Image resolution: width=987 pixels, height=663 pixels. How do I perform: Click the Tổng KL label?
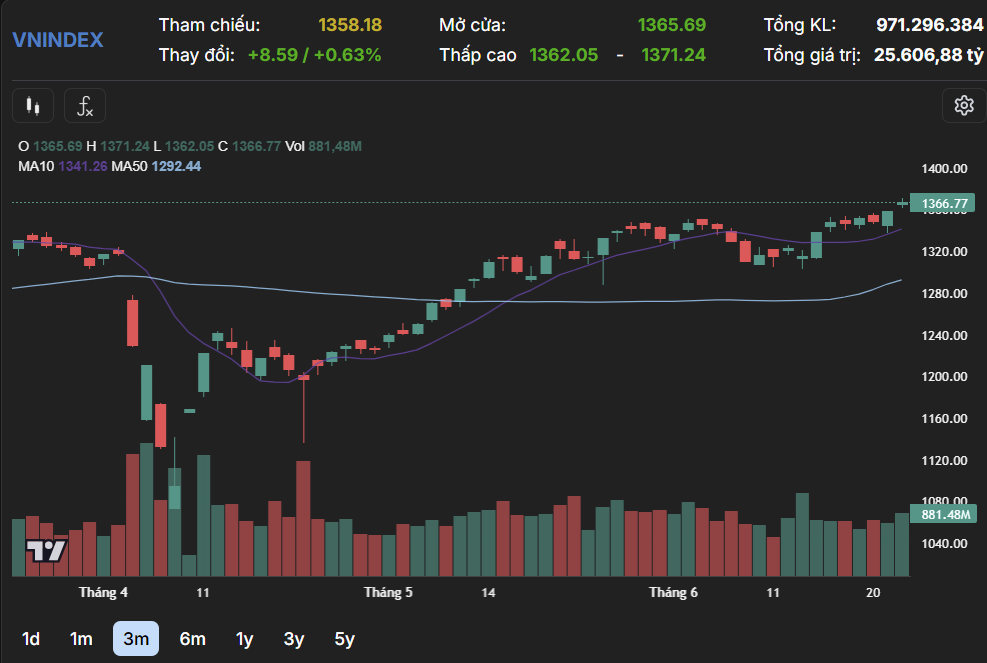[x=800, y=25]
